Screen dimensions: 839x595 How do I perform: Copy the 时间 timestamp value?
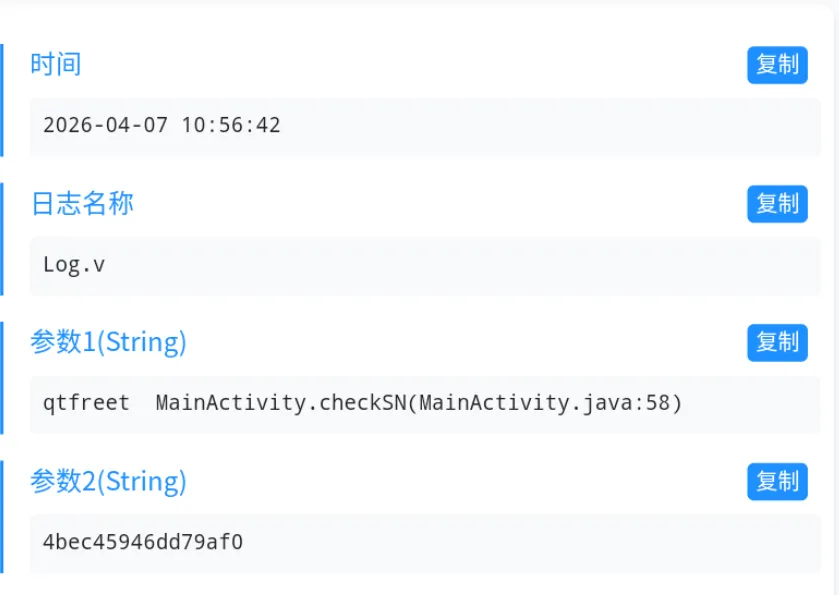pos(777,65)
